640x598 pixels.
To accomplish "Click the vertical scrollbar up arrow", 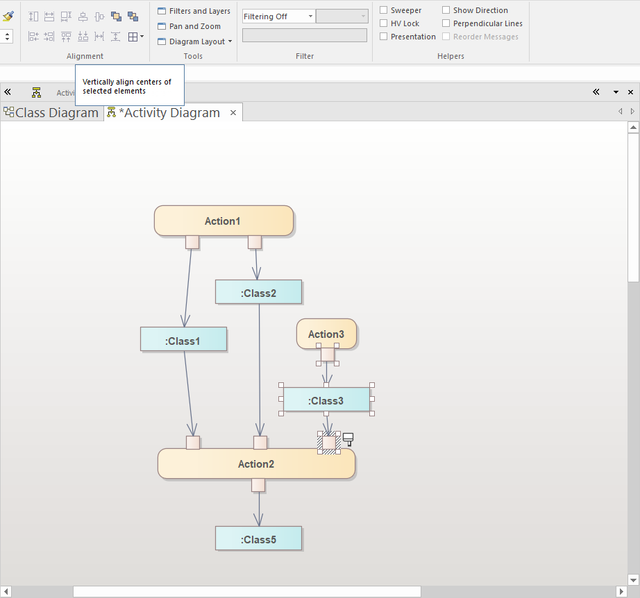I will click(633, 127).
